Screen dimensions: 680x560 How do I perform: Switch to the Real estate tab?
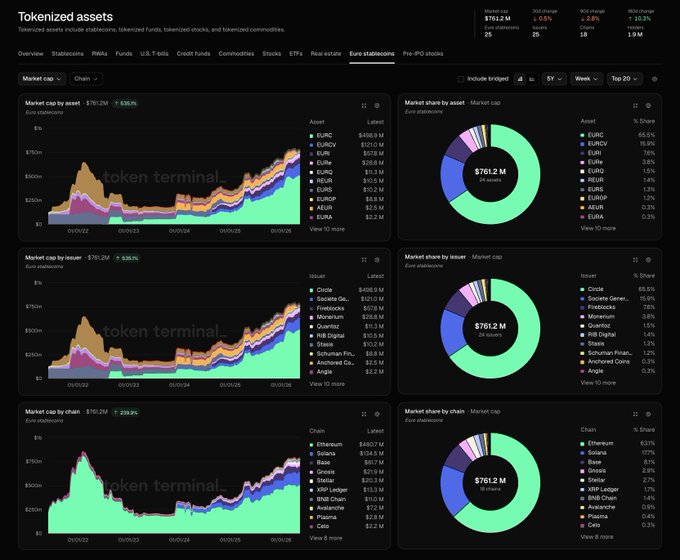[326, 54]
